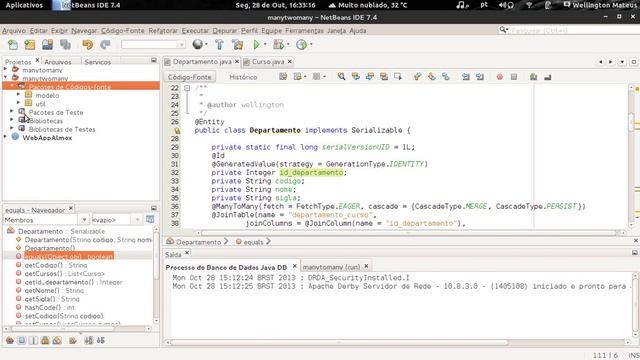Open the Membros dropdown in Navigator

(x=84, y=220)
